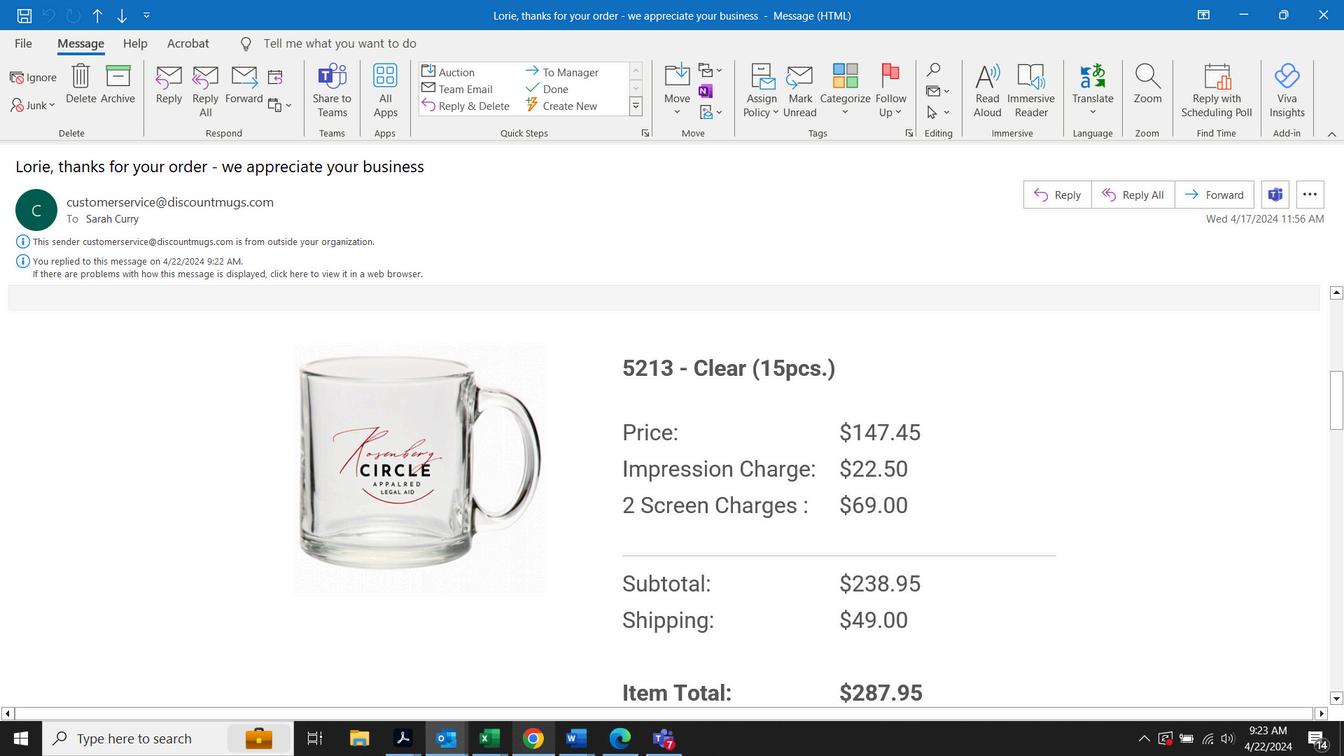Switch to the Message ribbon tab
The height and width of the screenshot is (756, 1344).
click(x=81, y=44)
